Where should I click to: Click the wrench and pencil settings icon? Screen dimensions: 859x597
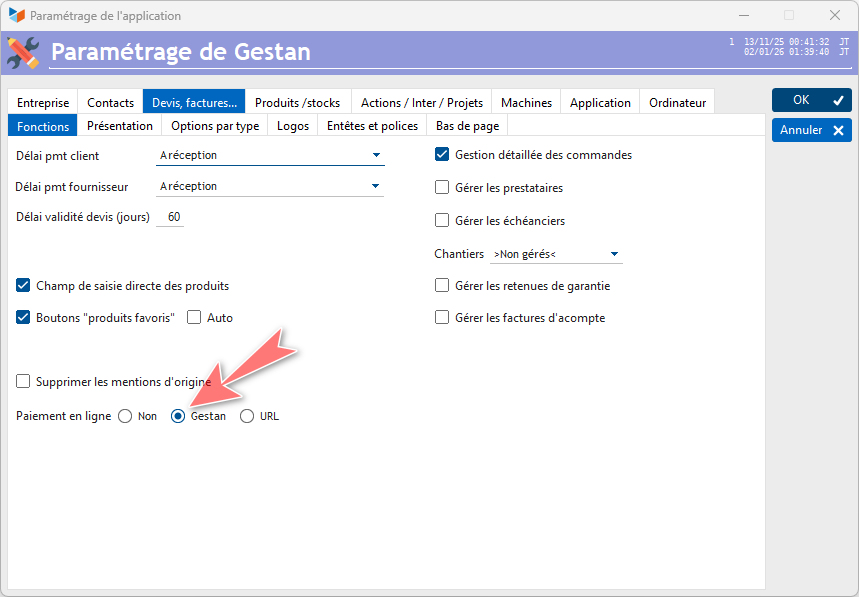point(23,52)
